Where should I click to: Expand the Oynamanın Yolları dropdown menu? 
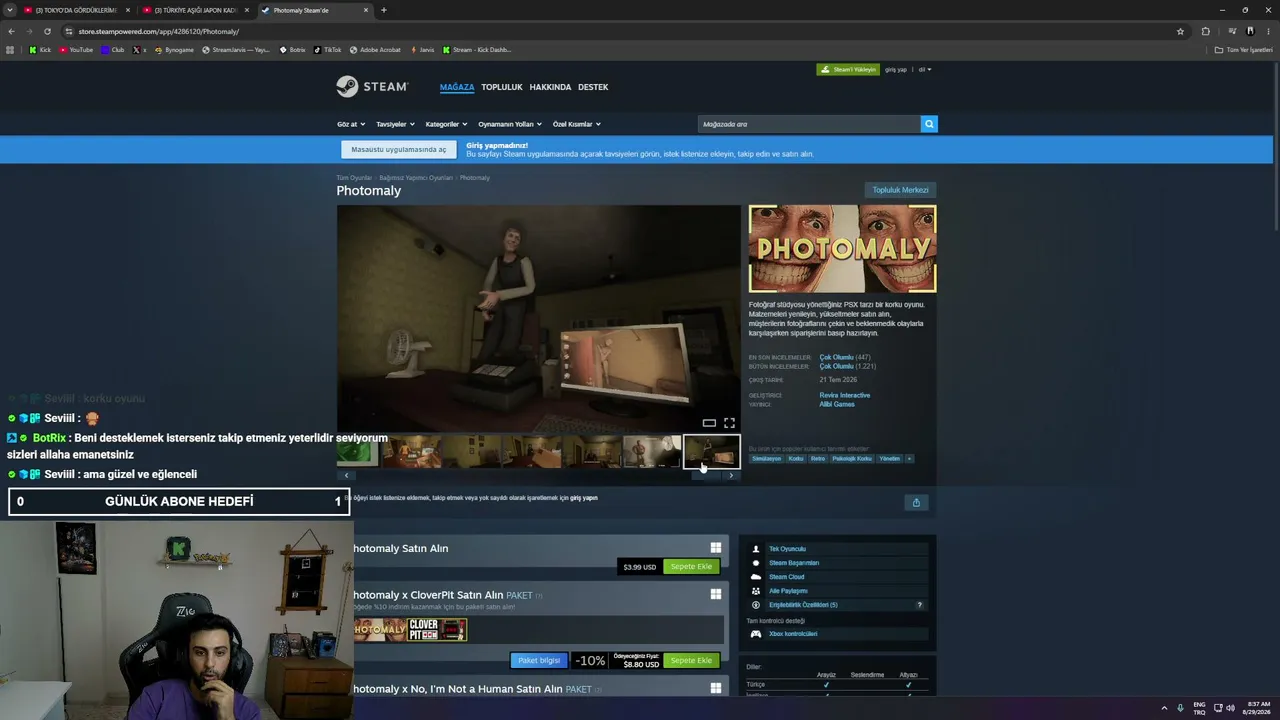pyautogui.click(x=510, y=124)
